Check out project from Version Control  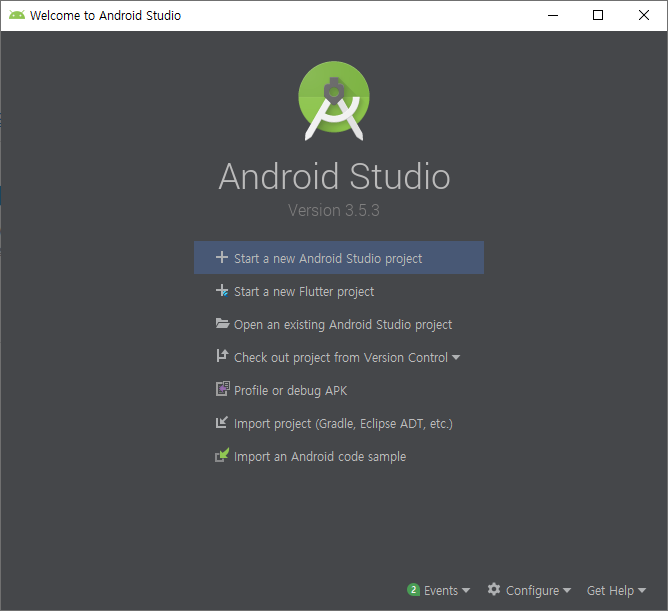(340, 357)
